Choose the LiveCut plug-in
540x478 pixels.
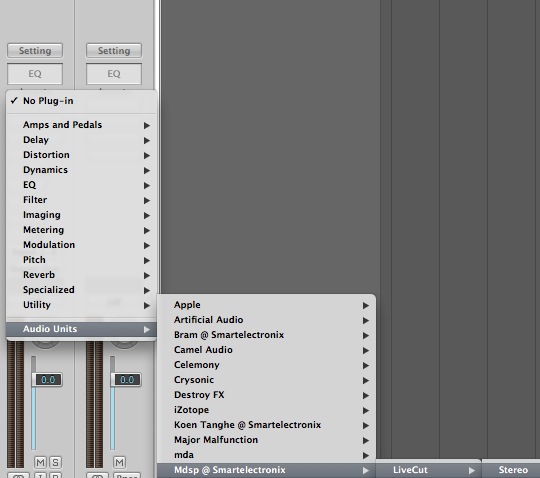[428, 470]
